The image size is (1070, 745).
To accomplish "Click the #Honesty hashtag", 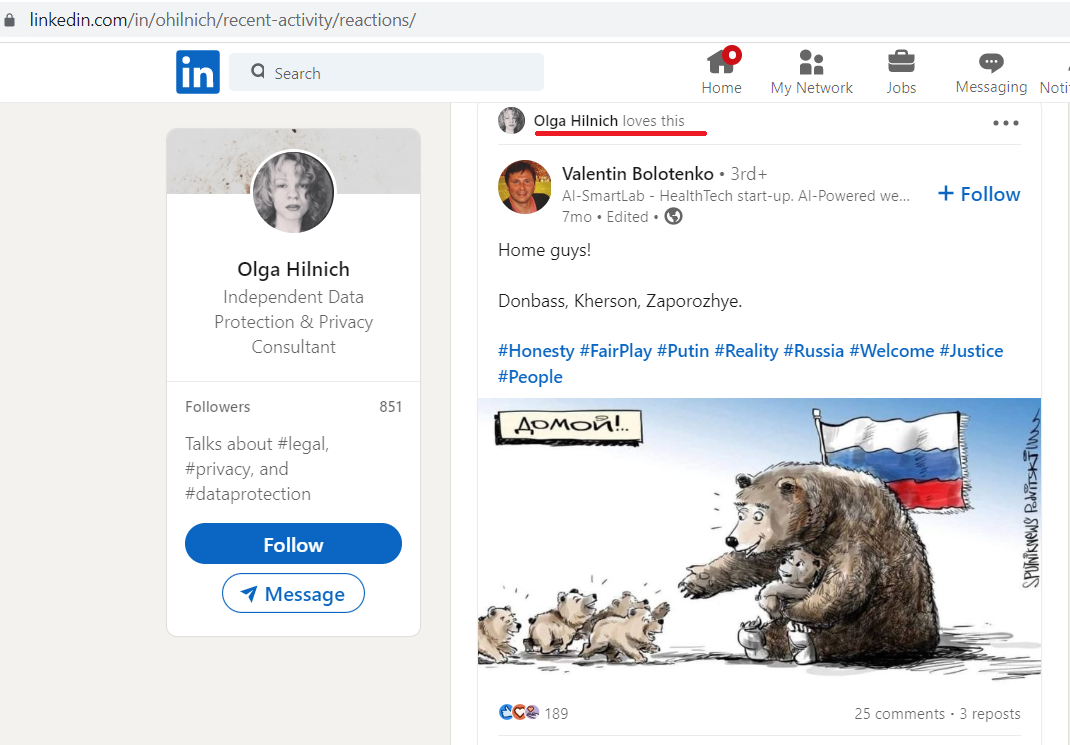I will pyautogui.click(x=536, y=351).
